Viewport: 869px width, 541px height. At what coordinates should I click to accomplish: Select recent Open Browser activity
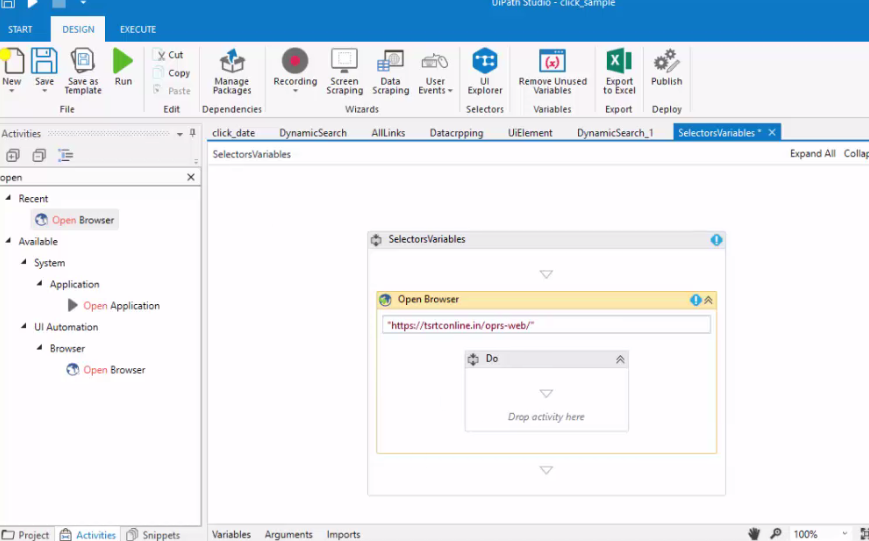tap(75, 220)
